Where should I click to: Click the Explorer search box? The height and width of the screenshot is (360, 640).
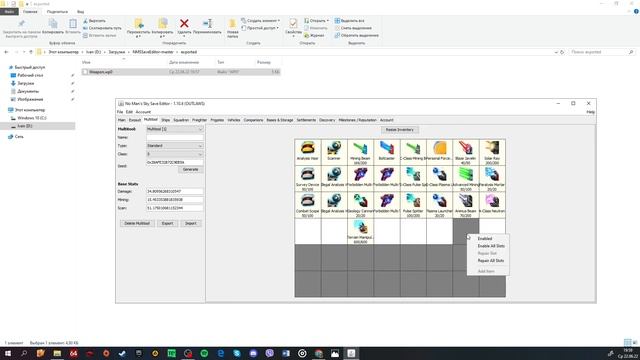point(601,52)
